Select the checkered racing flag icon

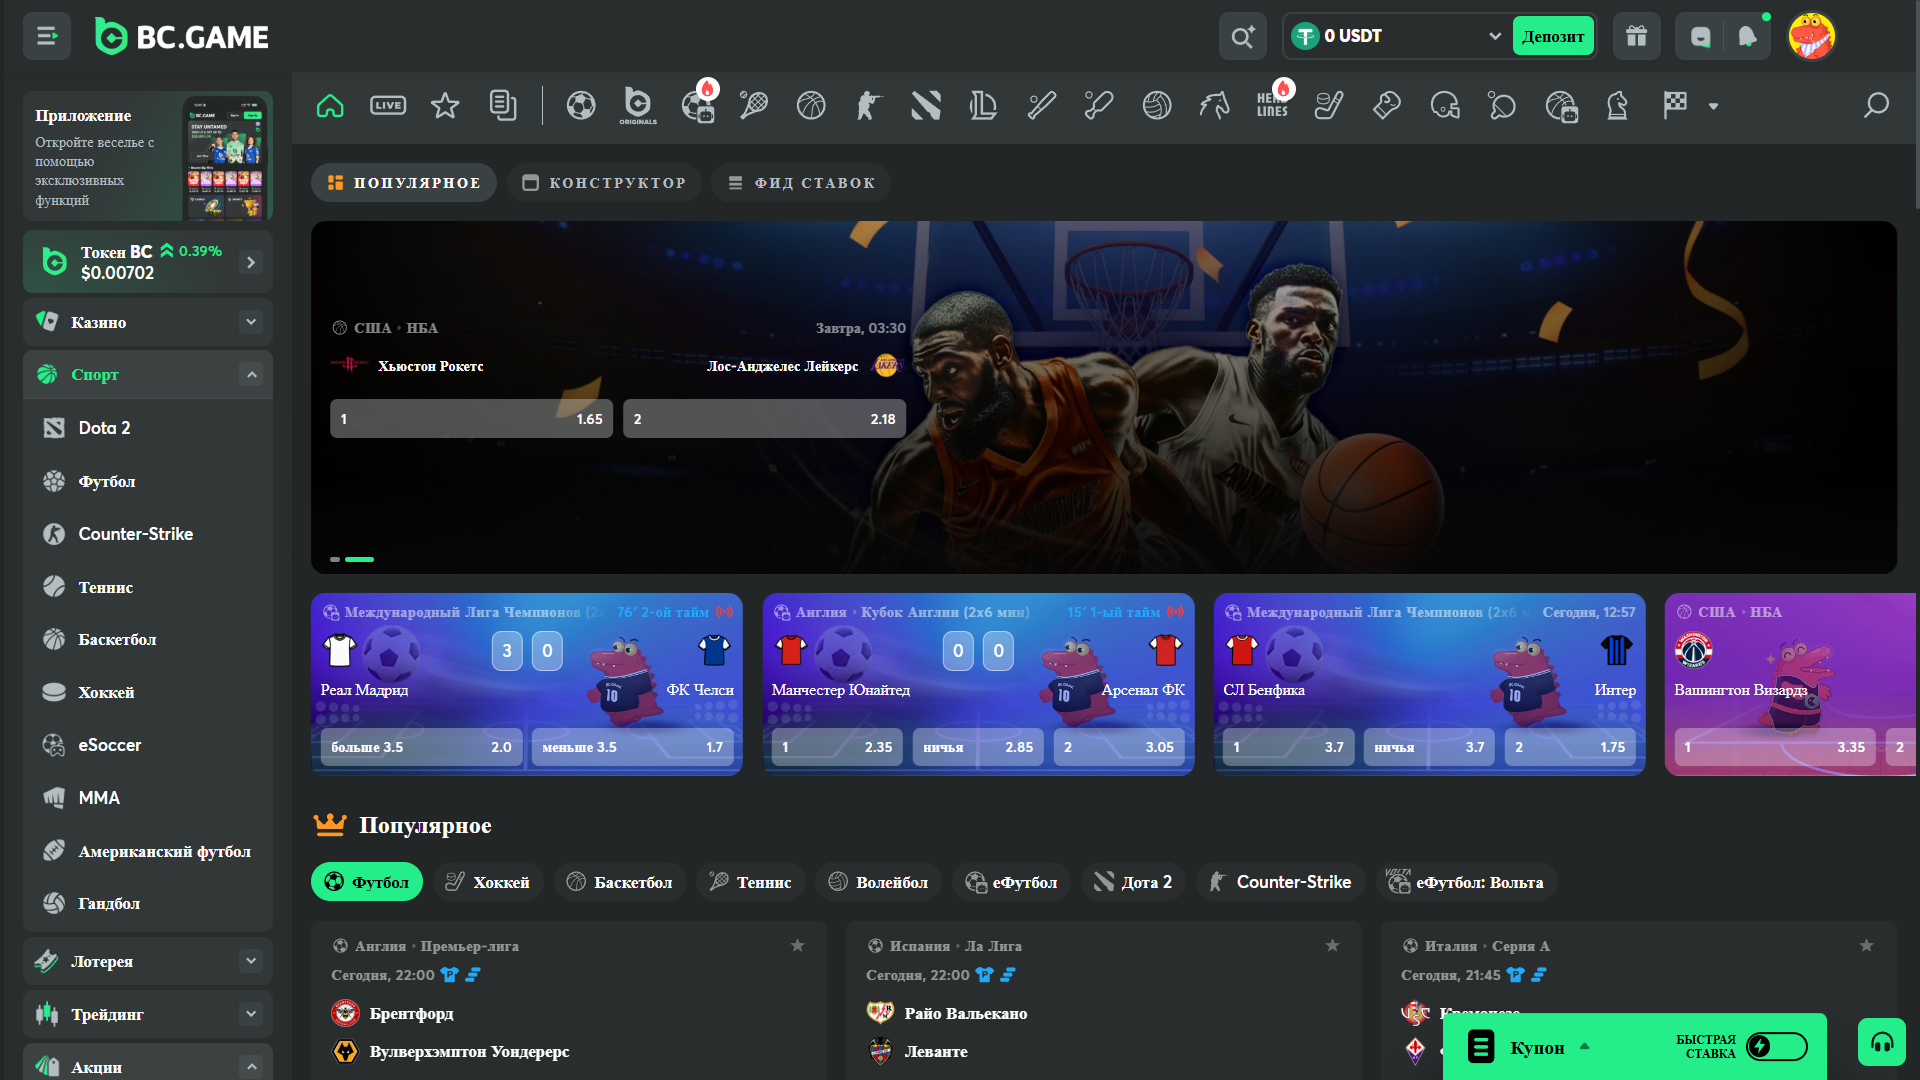(1675, 105)
